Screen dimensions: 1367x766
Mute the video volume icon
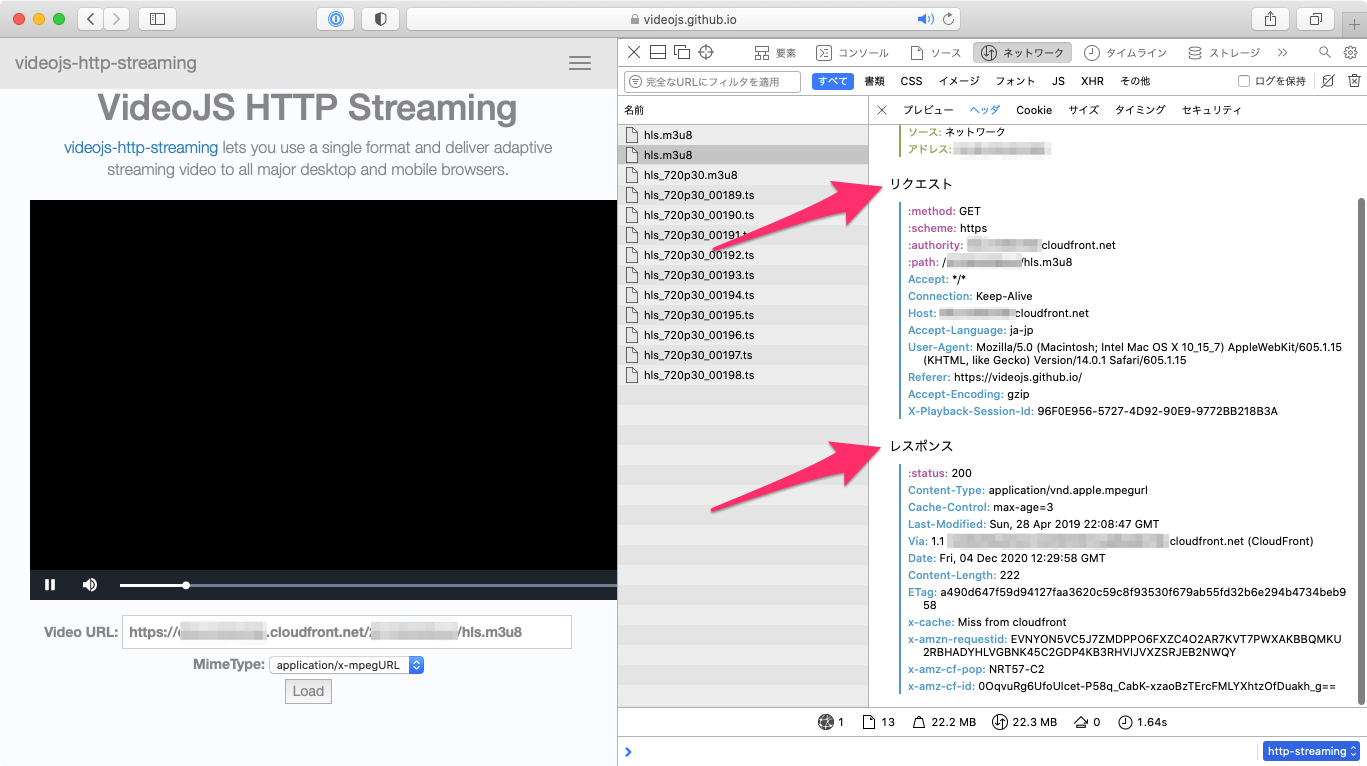point(90,585)
